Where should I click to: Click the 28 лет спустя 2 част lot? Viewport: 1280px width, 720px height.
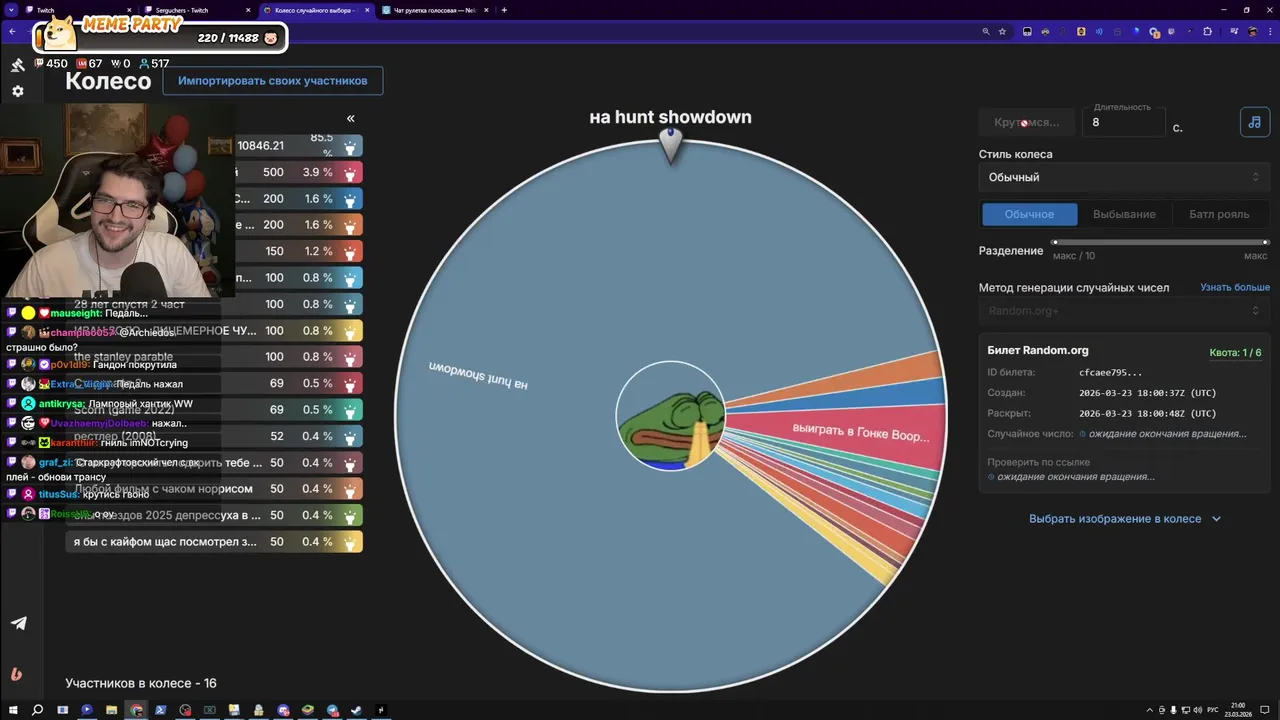click(x=129, y=304)
